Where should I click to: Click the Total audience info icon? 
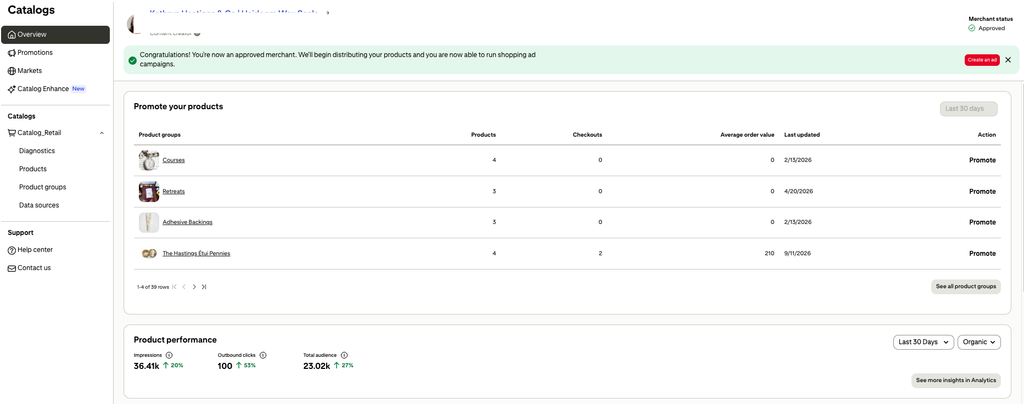(344, 355)
